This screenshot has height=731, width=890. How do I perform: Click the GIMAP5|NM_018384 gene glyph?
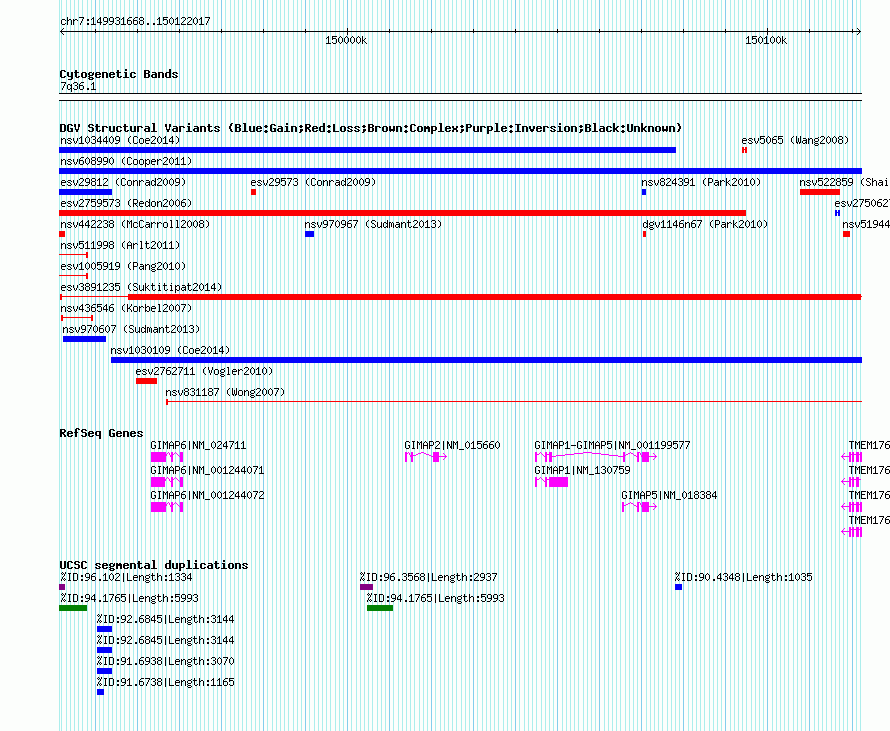[x=640, y=507]
